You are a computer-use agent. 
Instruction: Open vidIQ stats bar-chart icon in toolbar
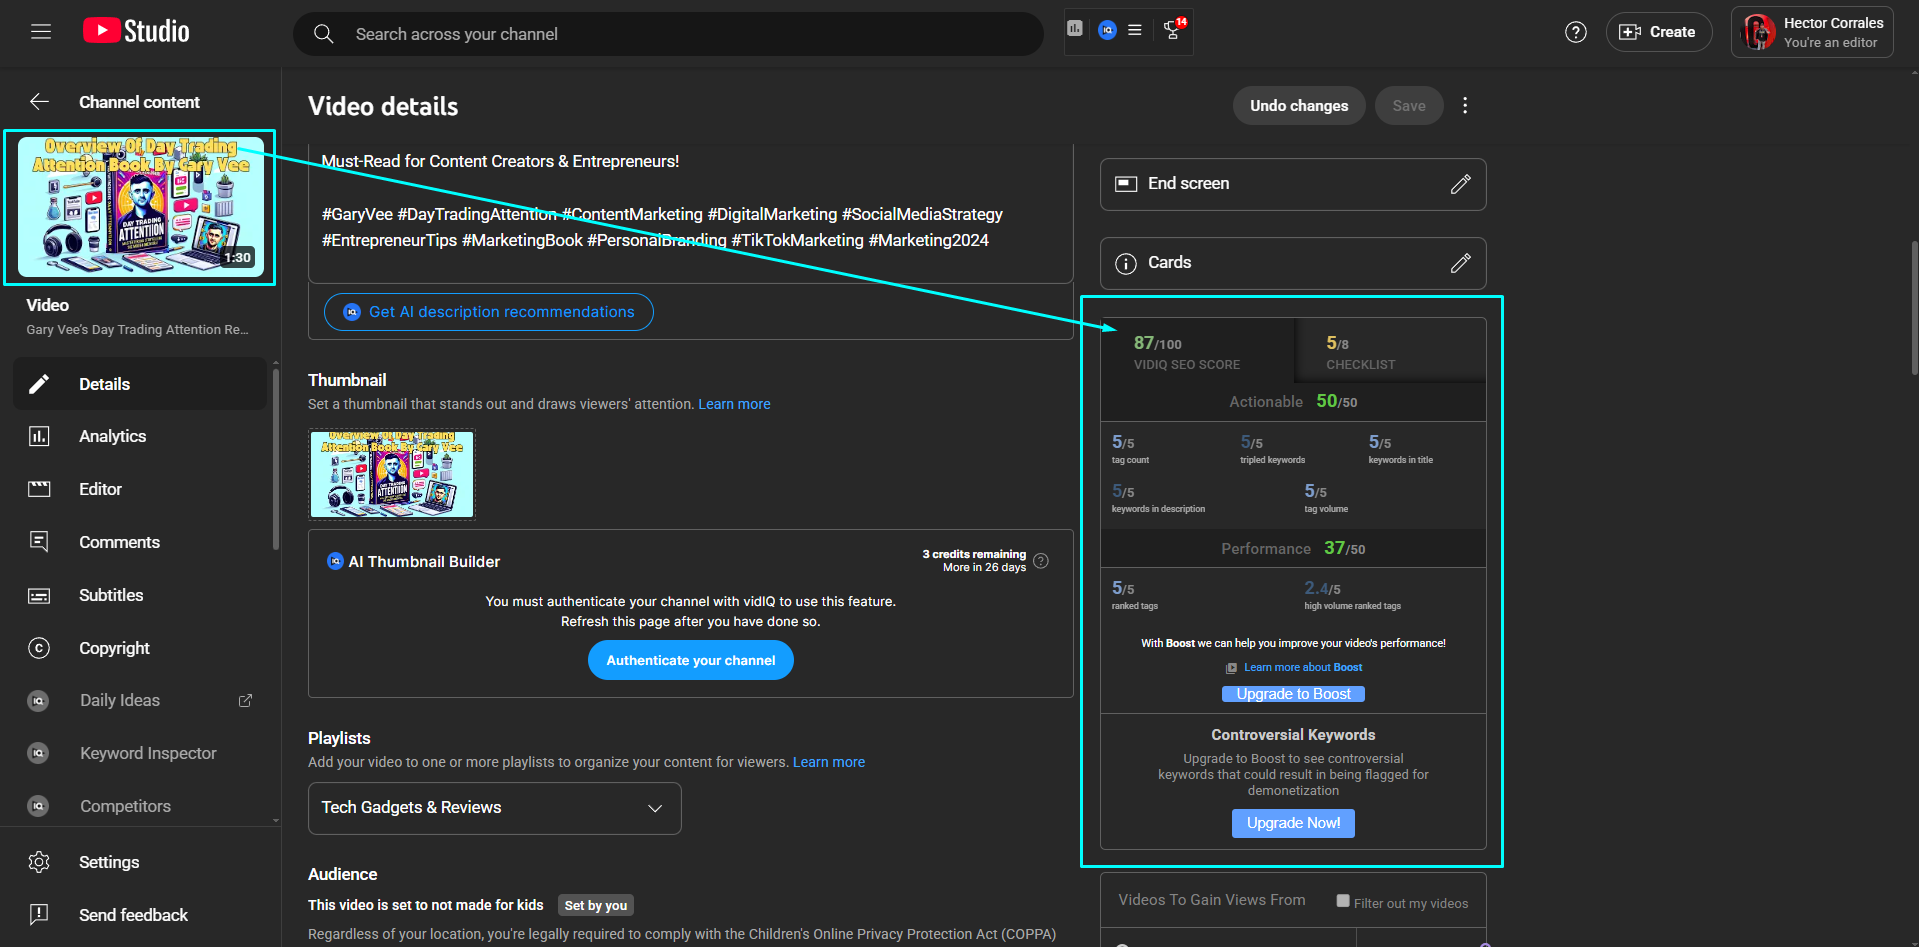click(x=1075, y=29)
